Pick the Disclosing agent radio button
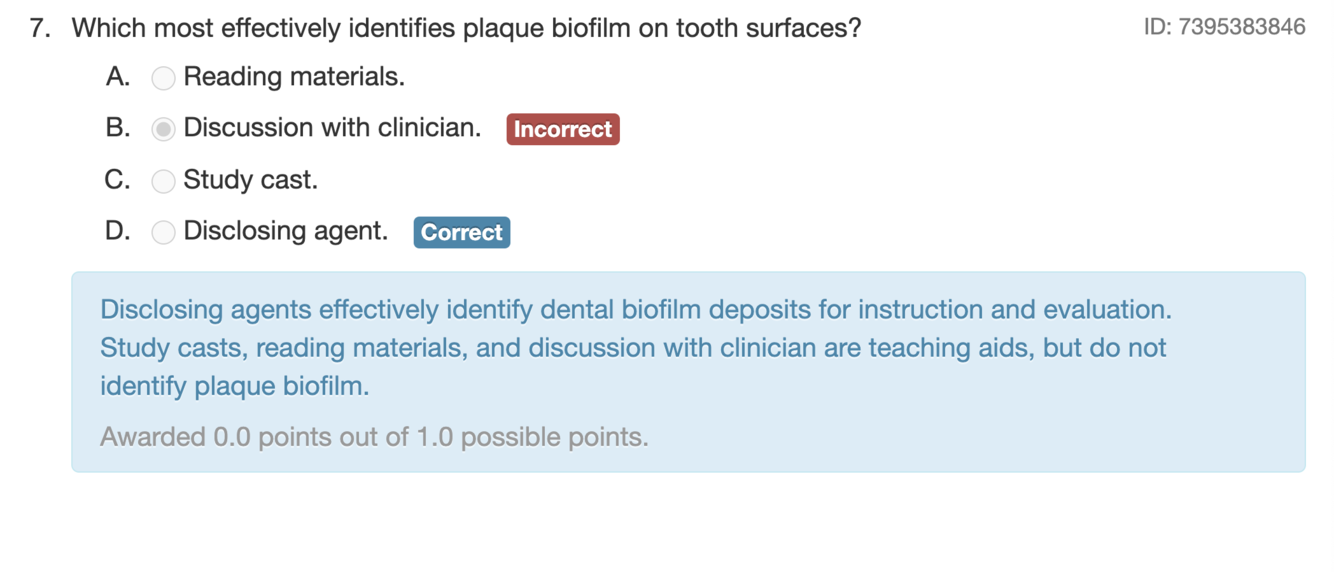Viewport: 1334px width, 572px height. coord(163,232)
